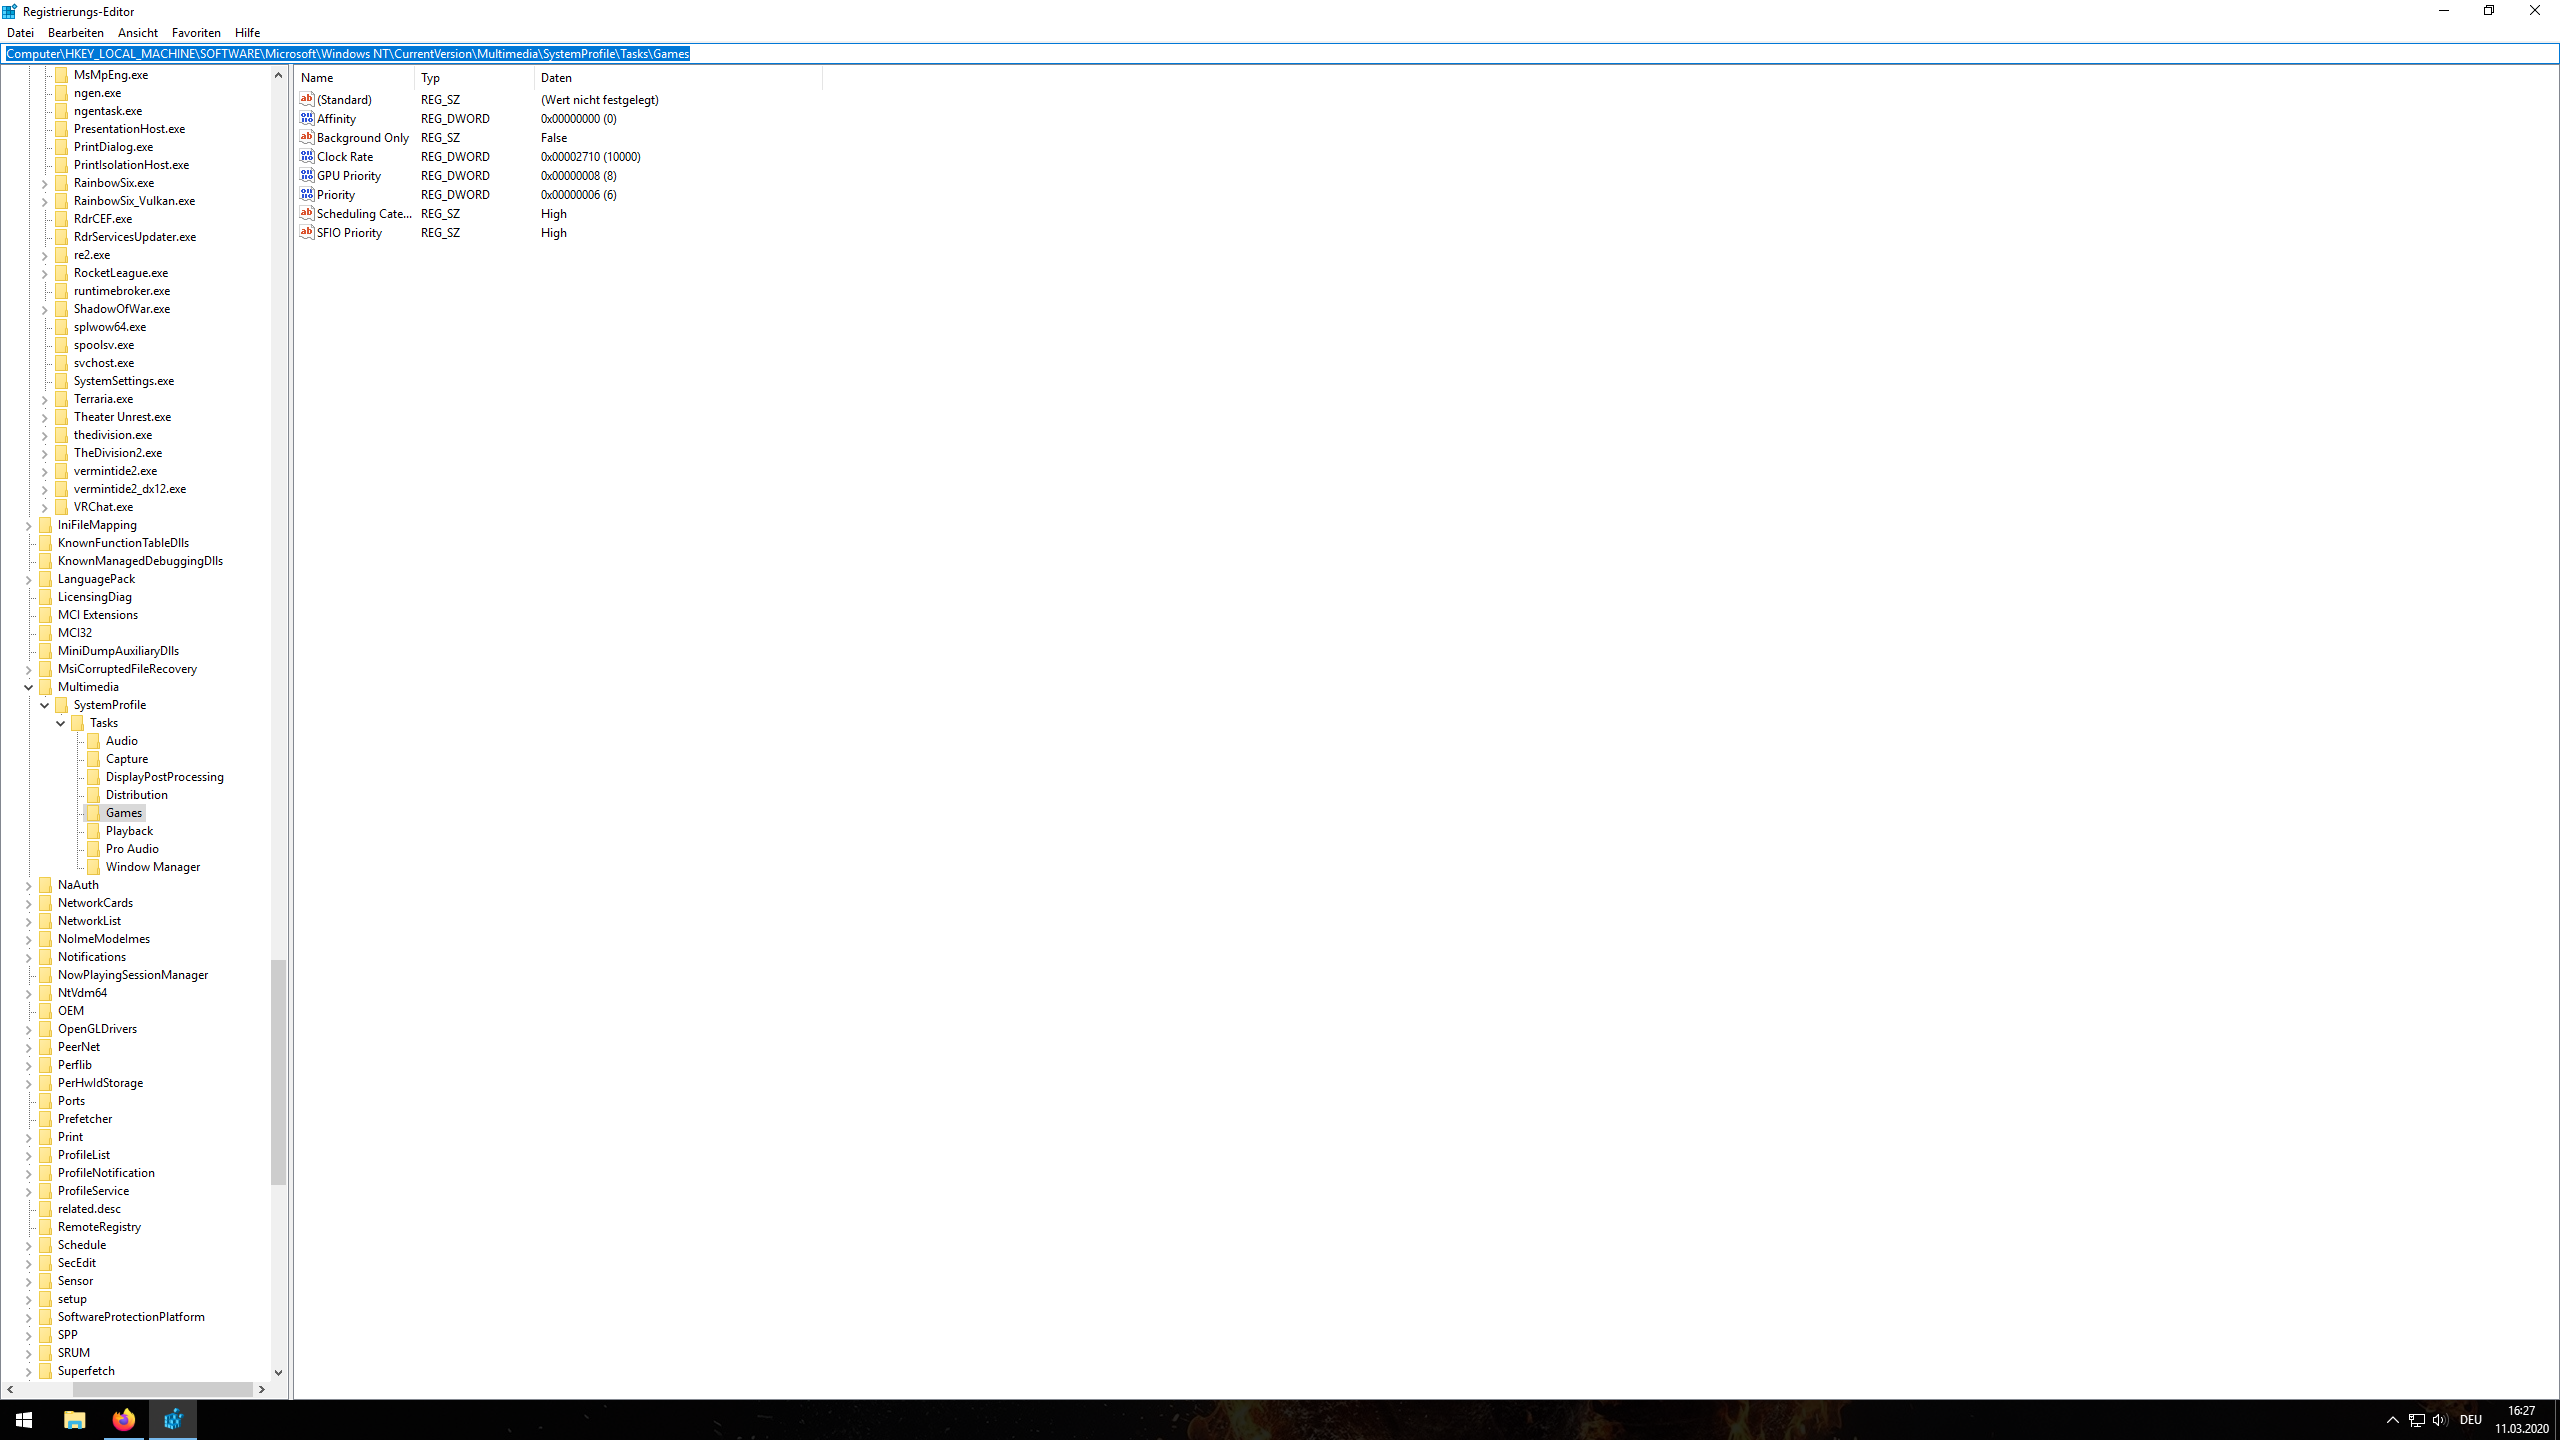This screenshot has height=1440, width=2560.
Task: Open the Hilfe menu
Action: click(x=247, y=32)
